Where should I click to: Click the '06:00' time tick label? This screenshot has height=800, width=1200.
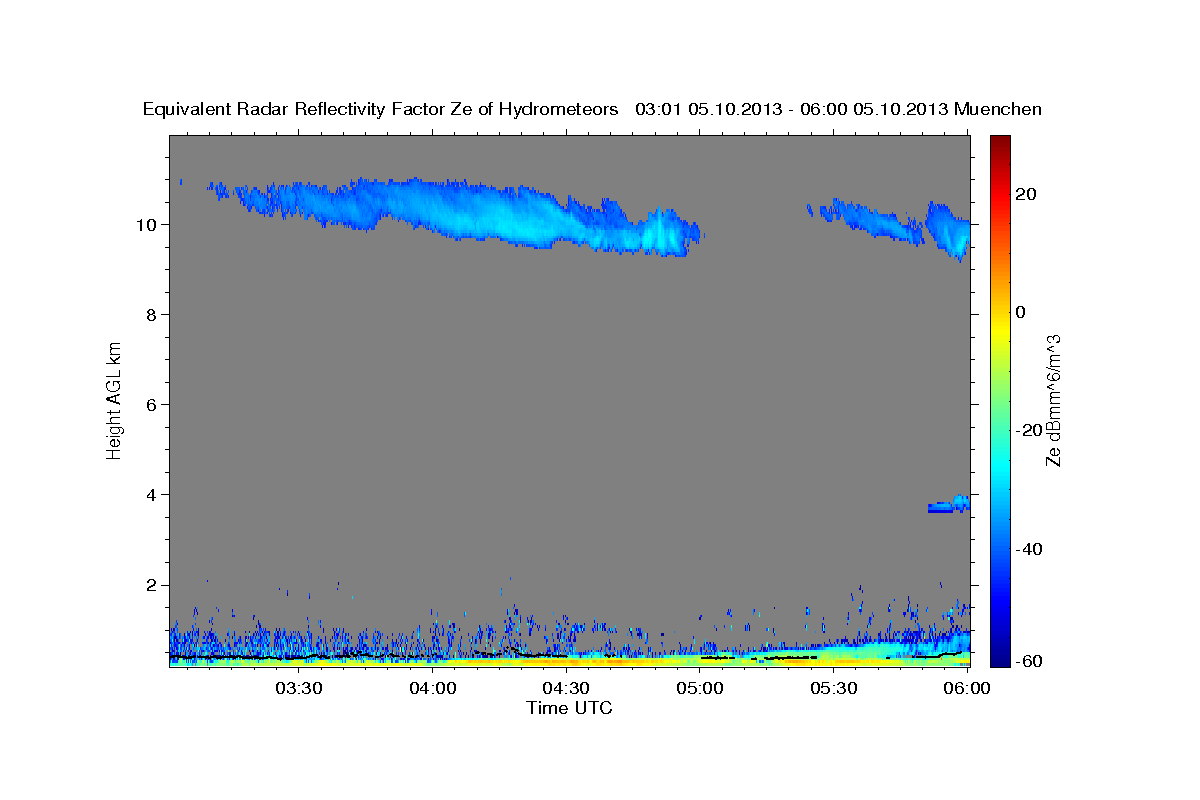[968, 689]
